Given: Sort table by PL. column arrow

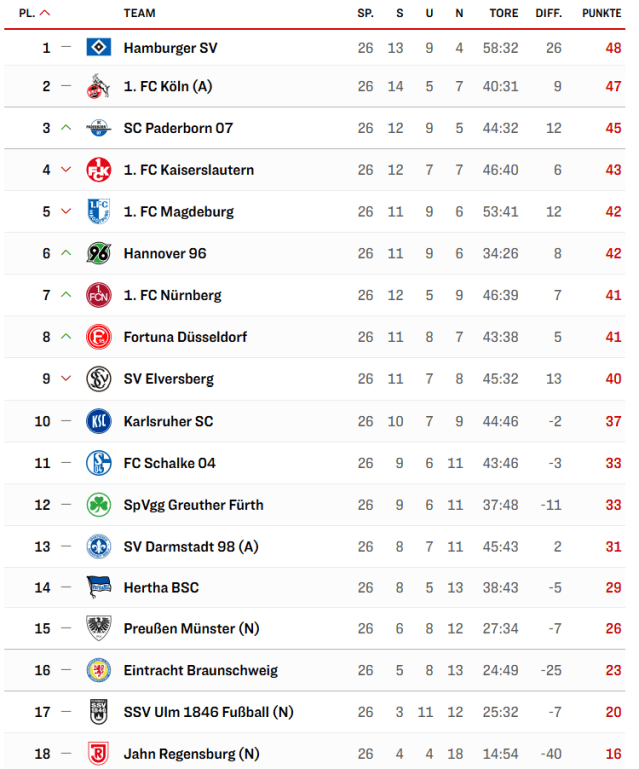Looking at the screenshot, I should [45, 14].
